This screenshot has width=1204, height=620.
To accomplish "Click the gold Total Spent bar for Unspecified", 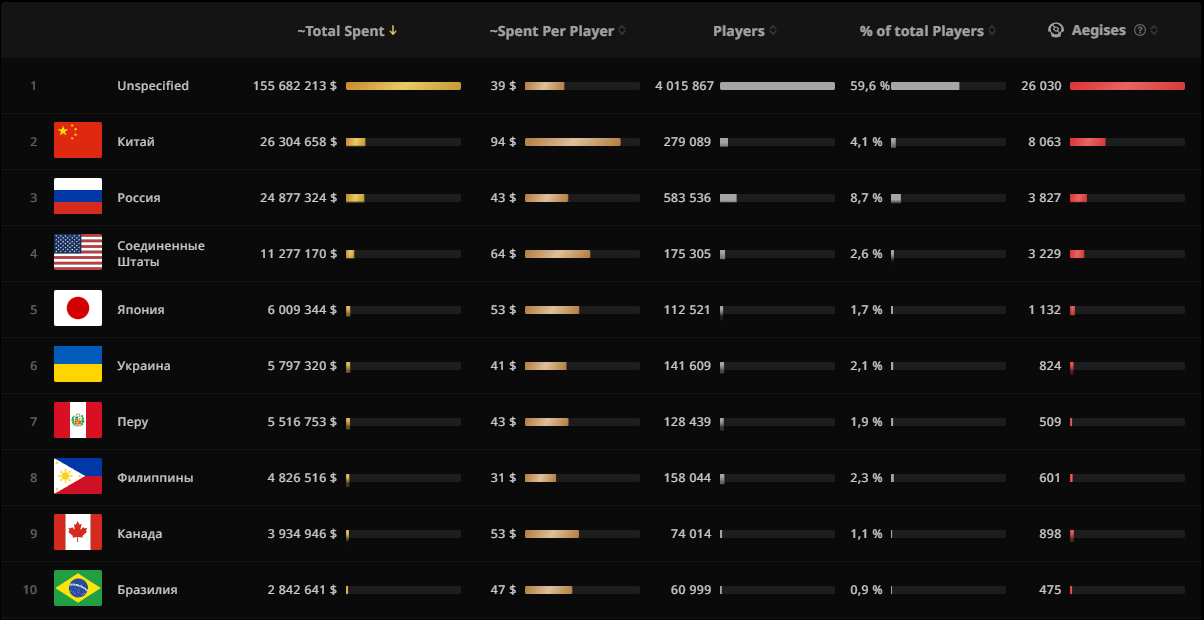I will pyautogui.click(x=403, y=86).
